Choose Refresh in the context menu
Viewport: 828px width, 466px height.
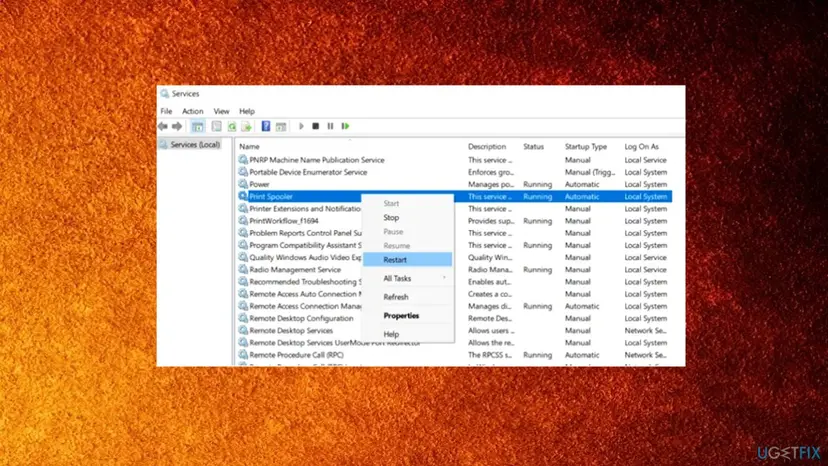408,297
